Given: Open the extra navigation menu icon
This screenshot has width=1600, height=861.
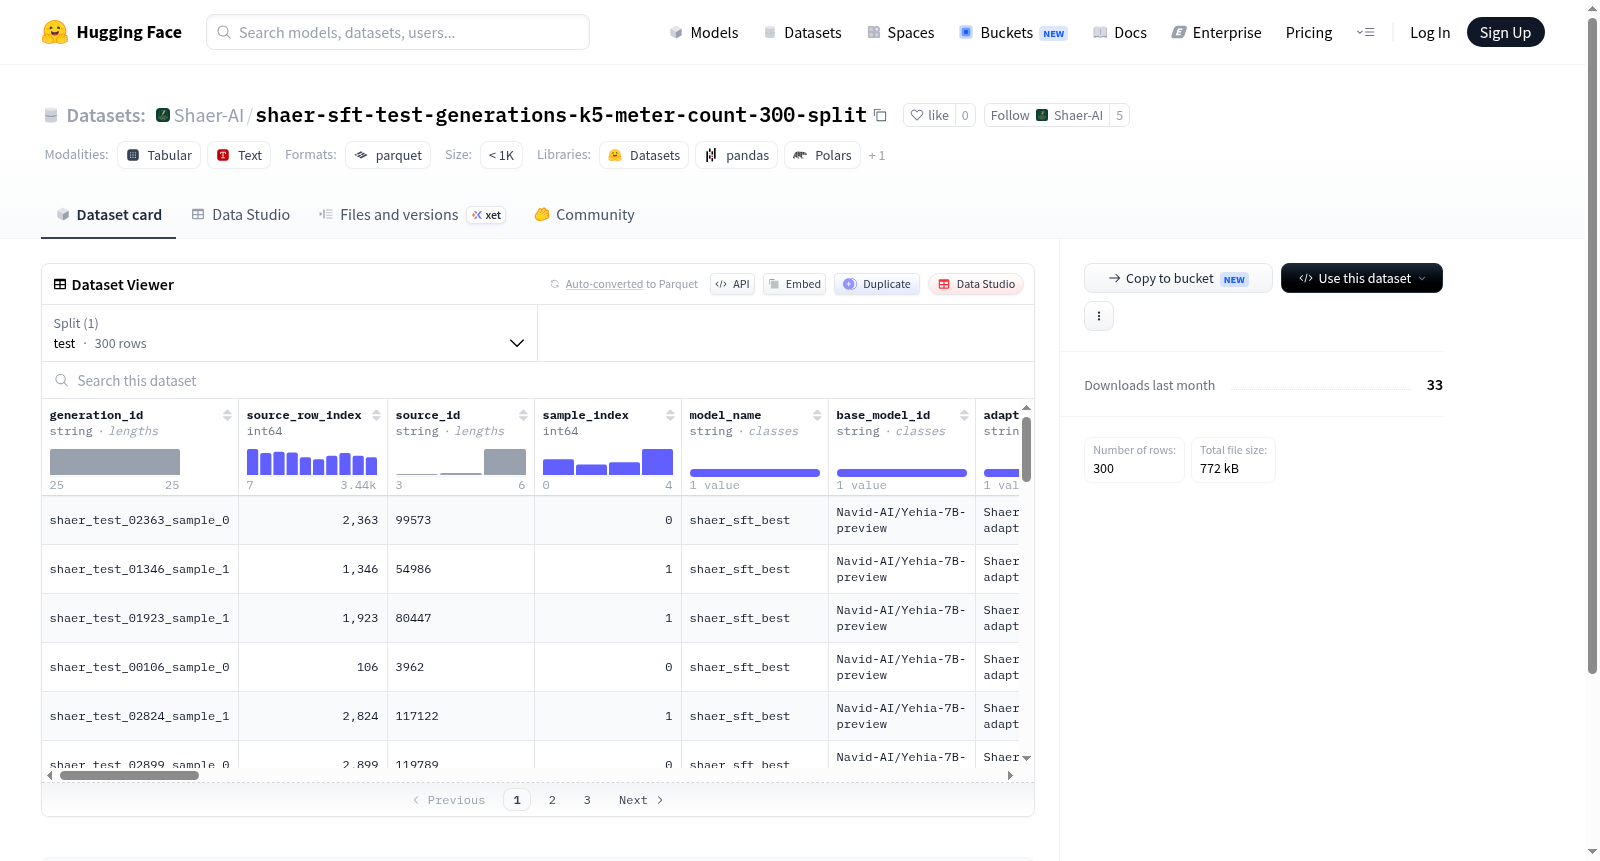Looking at the screenshot, I should tap(1365, 32).
